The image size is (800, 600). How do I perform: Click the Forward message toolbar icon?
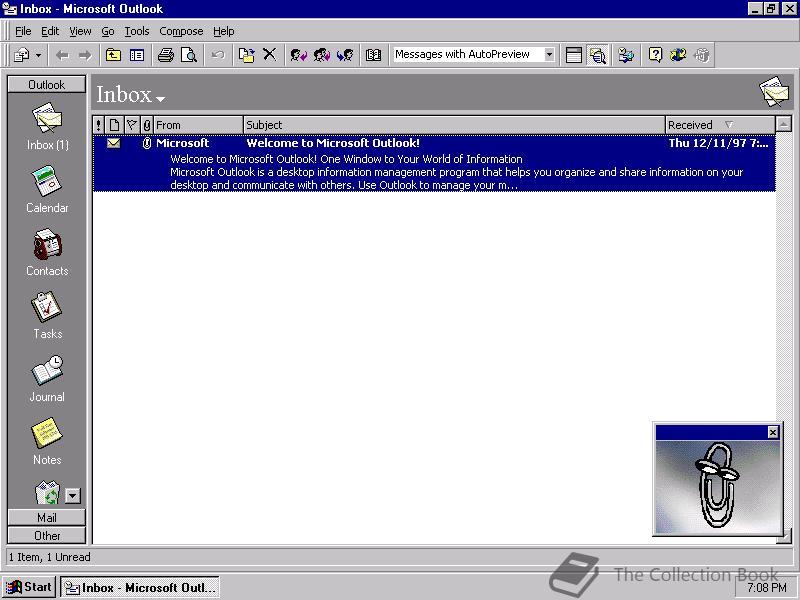[345, 55]
